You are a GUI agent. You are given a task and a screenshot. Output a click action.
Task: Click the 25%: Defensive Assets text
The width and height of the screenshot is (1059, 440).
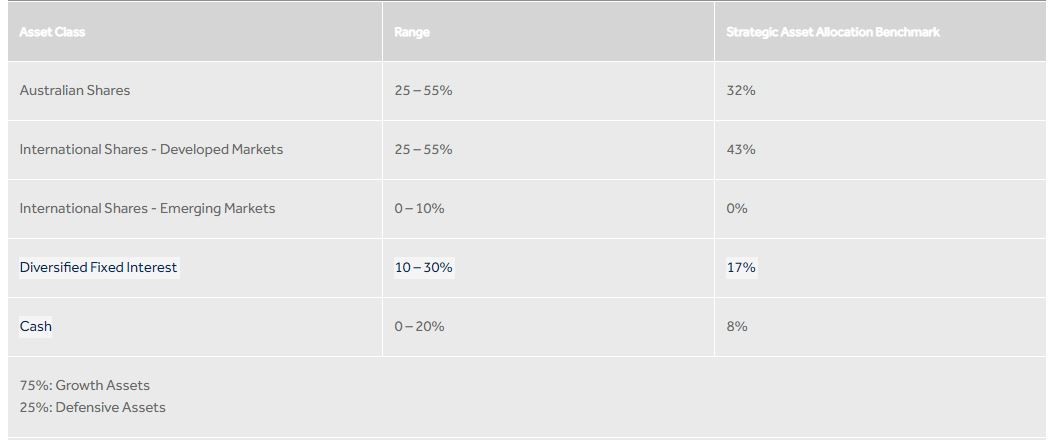(x=93, y=407)
